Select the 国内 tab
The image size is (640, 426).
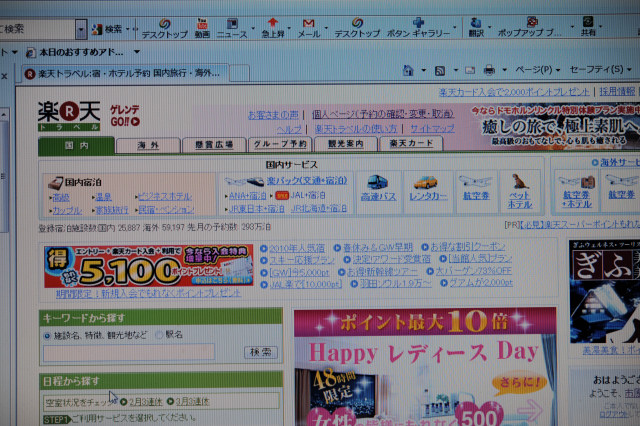point(76,146)
